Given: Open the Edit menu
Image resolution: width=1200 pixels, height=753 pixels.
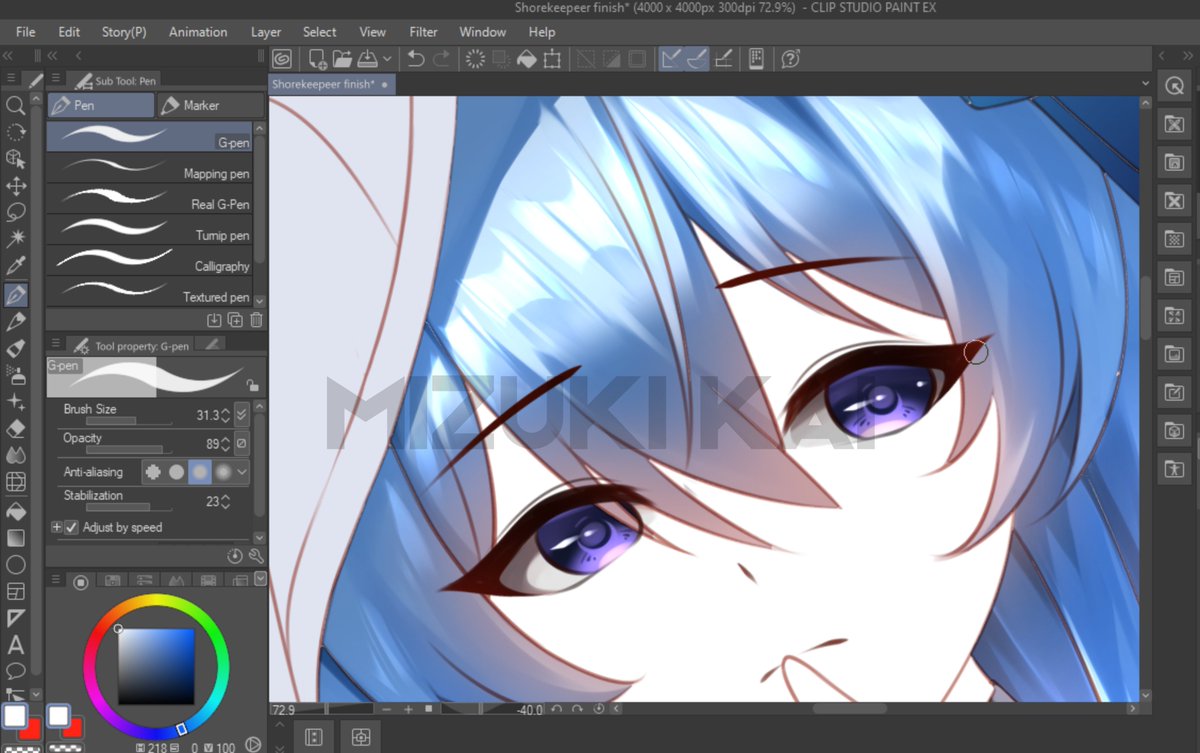Looking at the screenshot, I should 69,32.
